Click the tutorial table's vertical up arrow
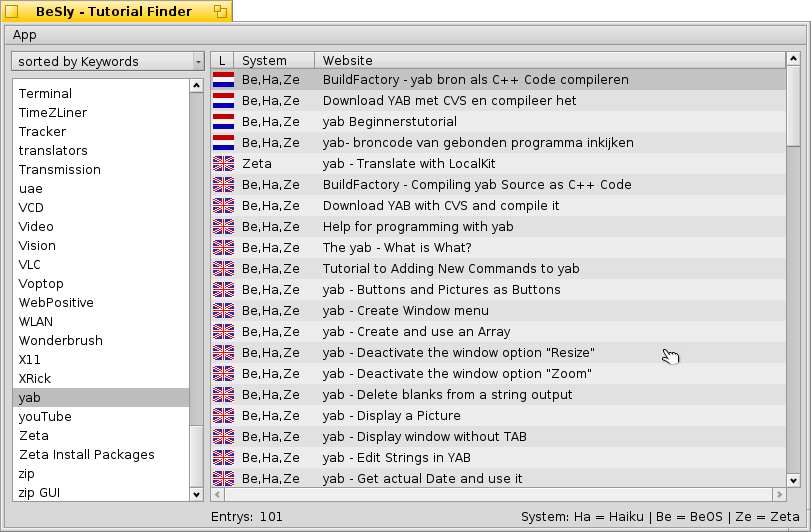 click(x=793, y=58)
